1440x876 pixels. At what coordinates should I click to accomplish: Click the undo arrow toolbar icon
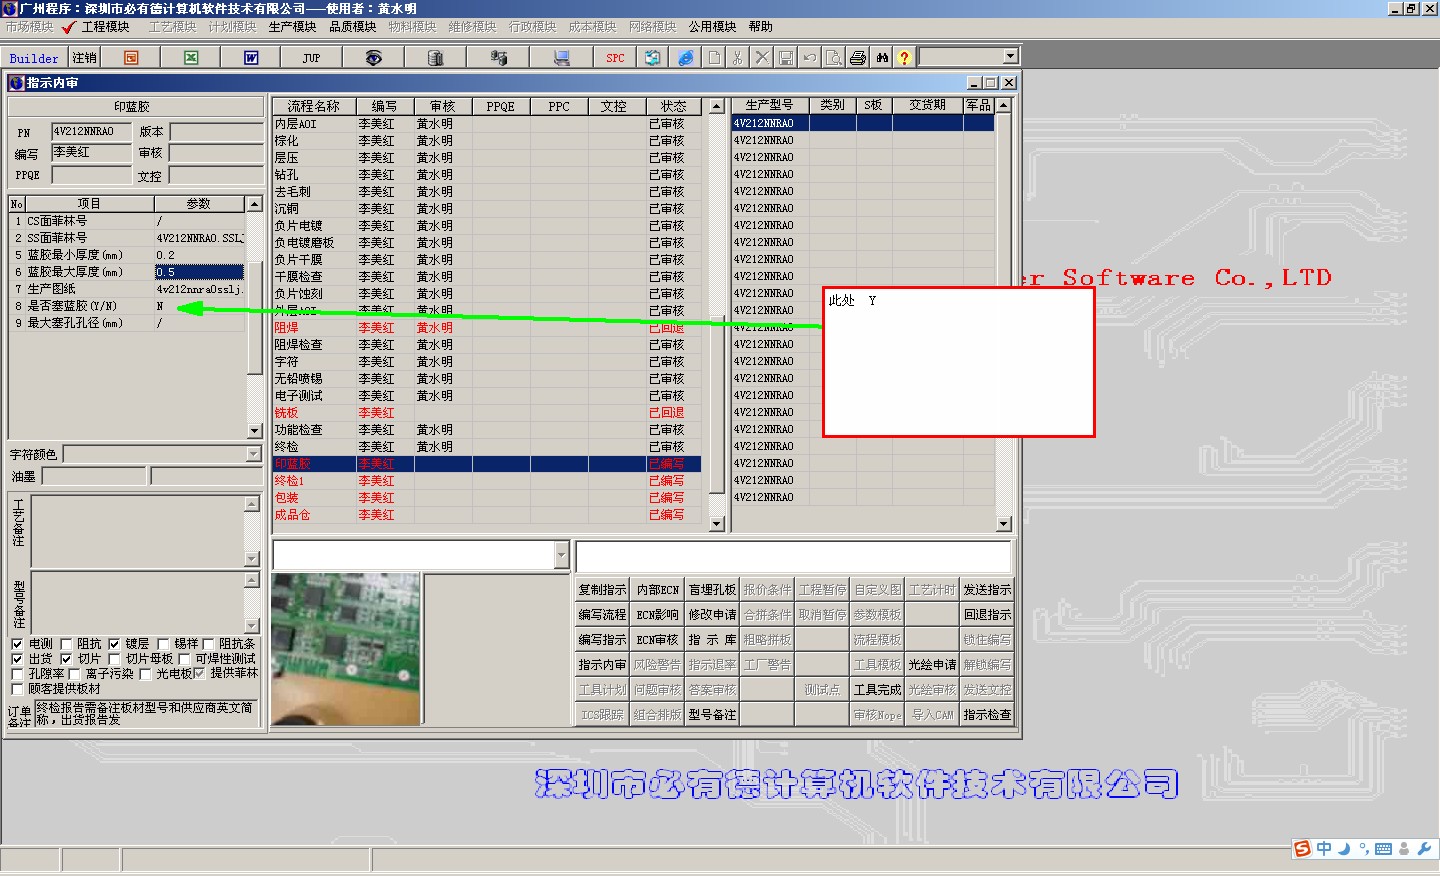[x=810, y=58]
